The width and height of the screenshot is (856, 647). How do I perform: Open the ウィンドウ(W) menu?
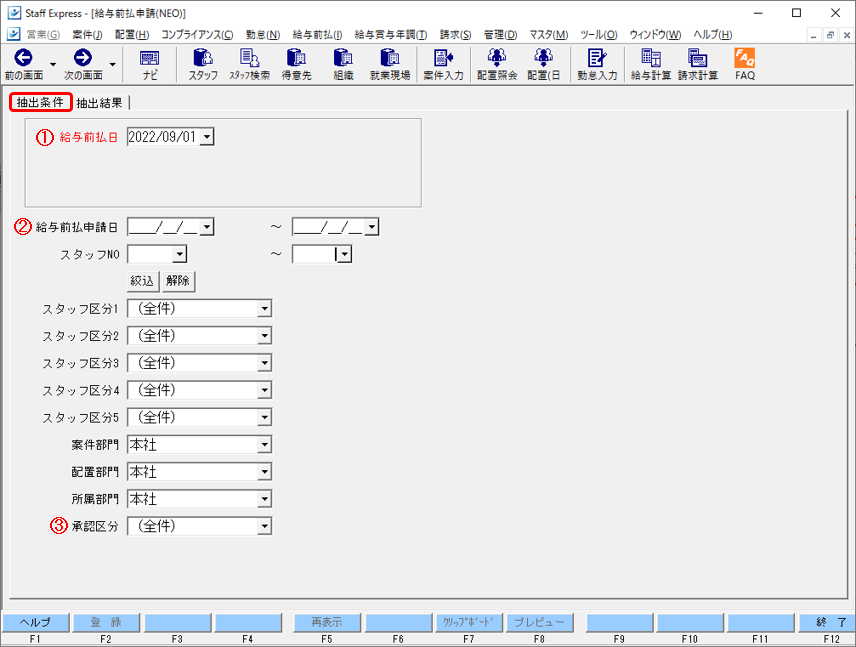pos(655,35)
